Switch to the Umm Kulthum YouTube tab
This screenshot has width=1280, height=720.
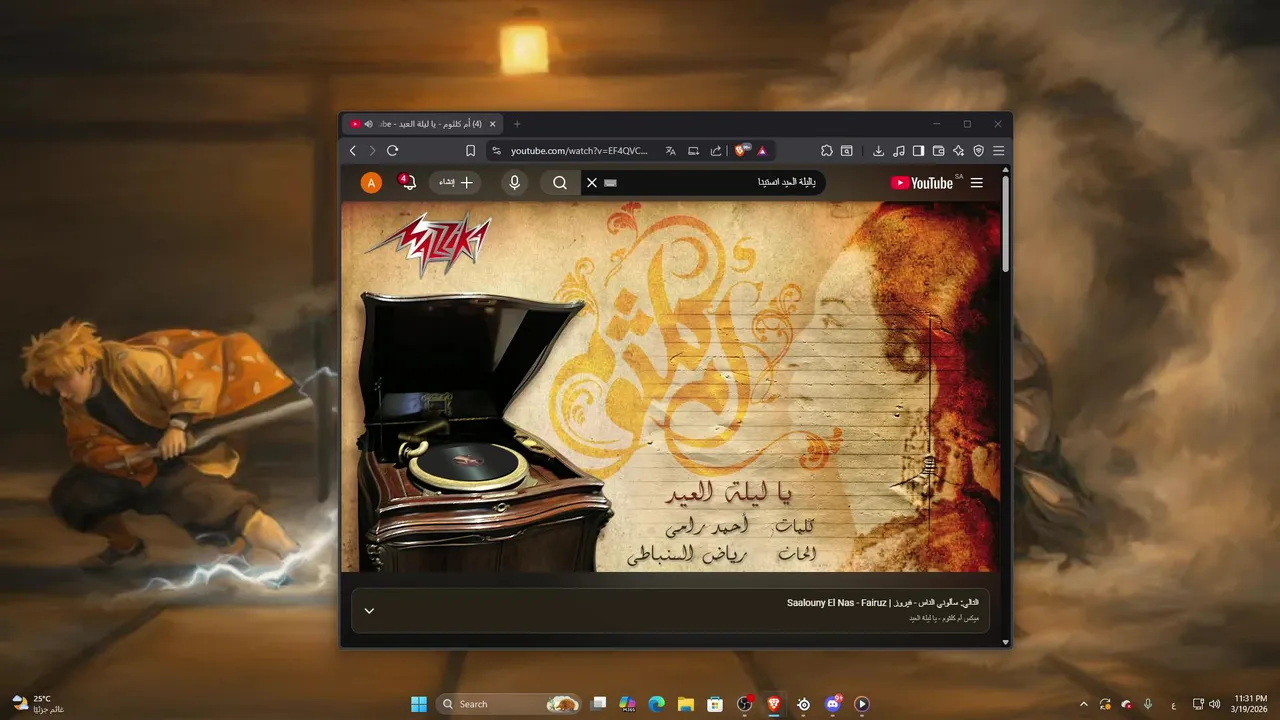422,124
